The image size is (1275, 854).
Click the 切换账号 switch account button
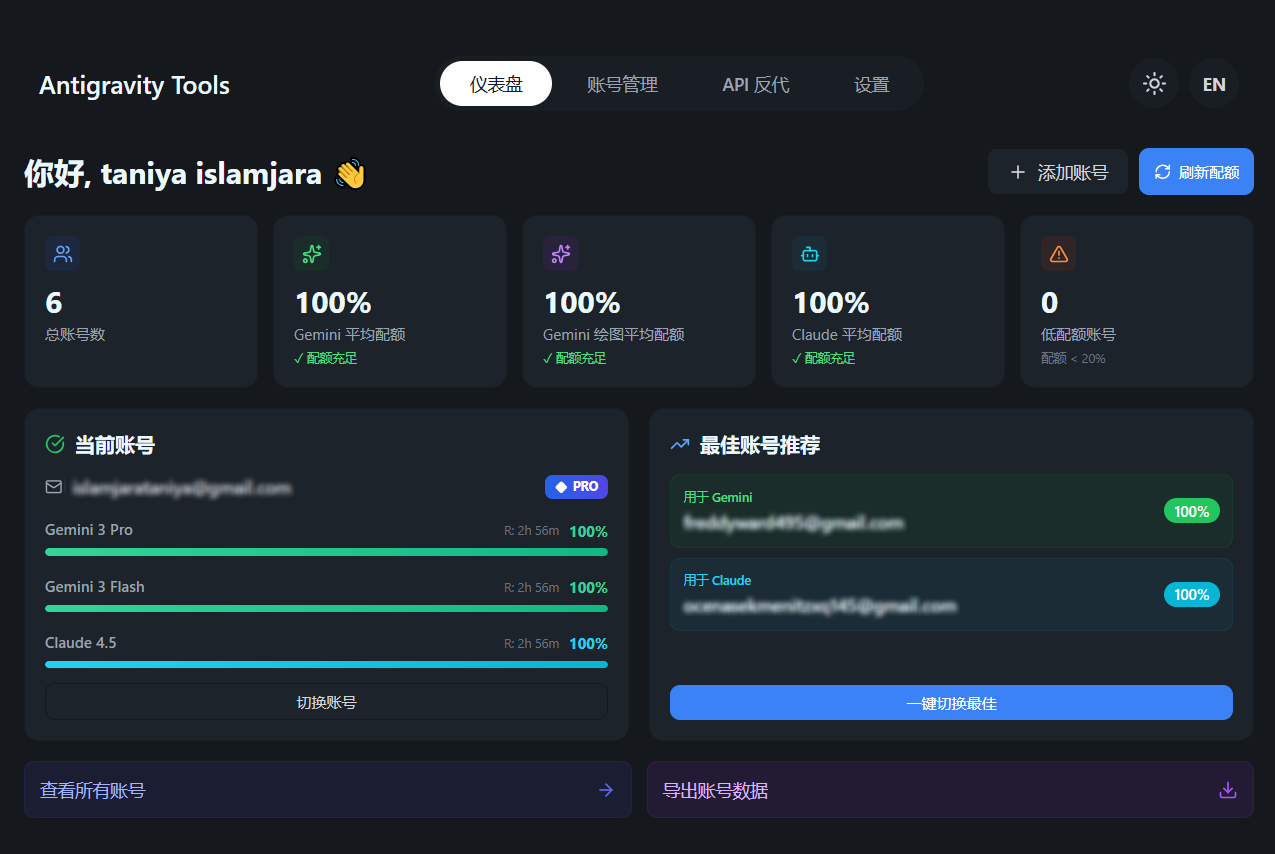(326, 702)
